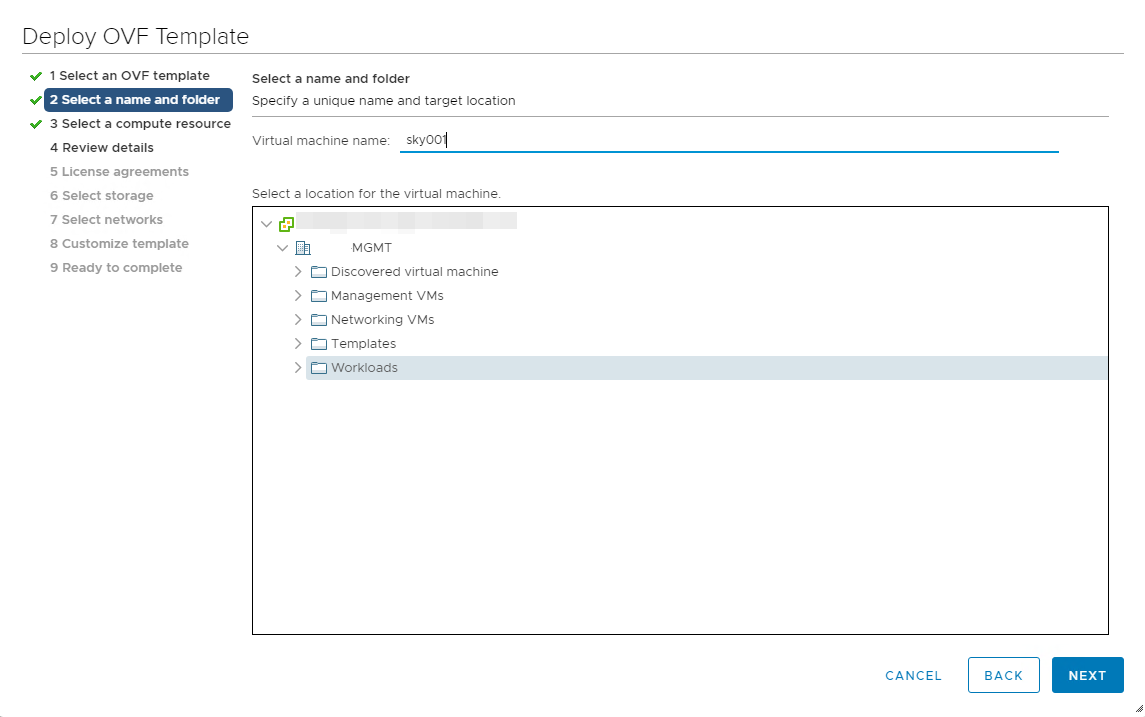1145x717 pixels.
Task: Click the Workloads folder icon
Action: [319, 368]
